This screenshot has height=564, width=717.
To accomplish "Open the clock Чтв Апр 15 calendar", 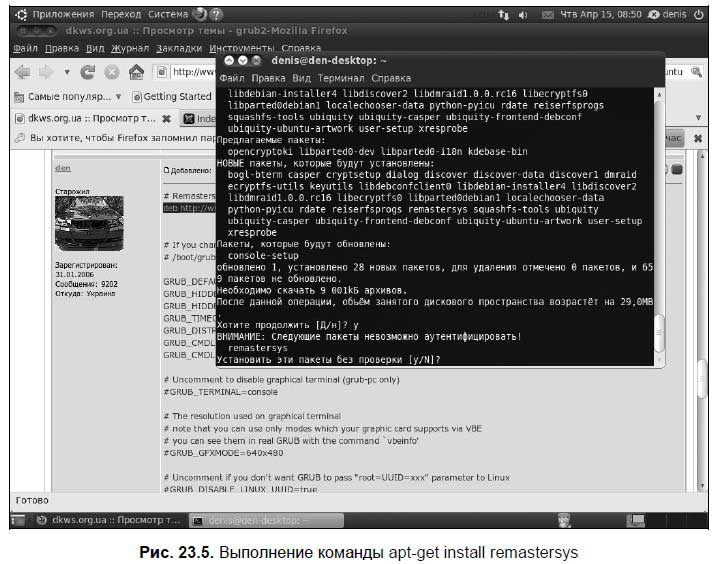I will point(601,15).
